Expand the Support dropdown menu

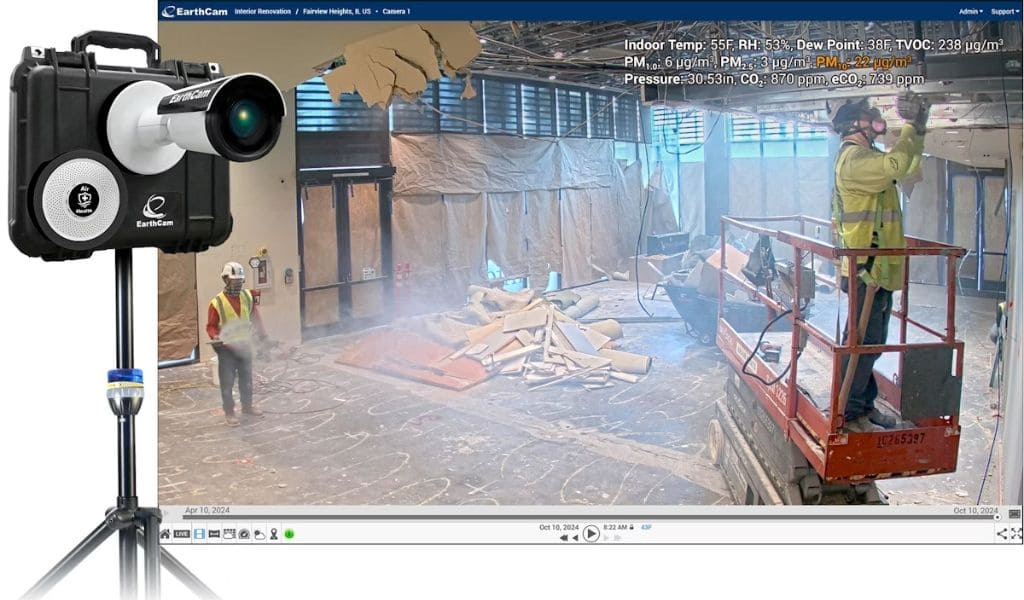1003,11
